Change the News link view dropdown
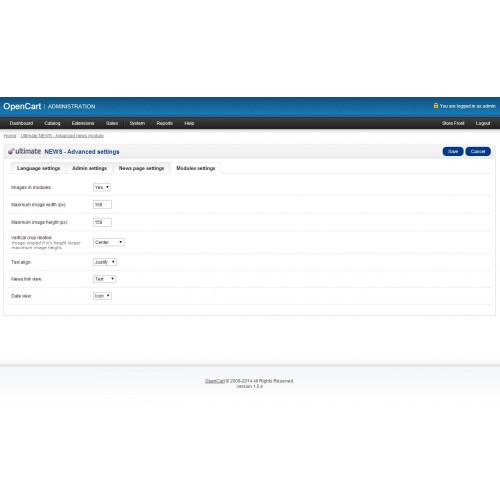This screenshot has height=500, width=500. pos(105,279)
